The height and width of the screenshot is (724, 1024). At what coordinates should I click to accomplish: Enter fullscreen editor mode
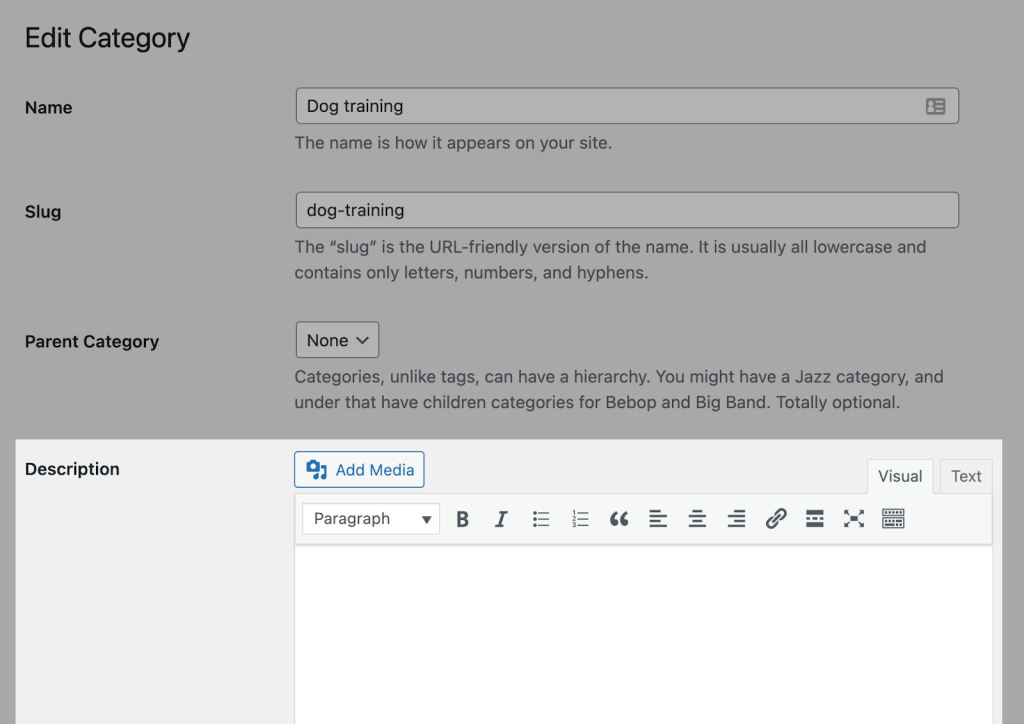pos(854,519)
